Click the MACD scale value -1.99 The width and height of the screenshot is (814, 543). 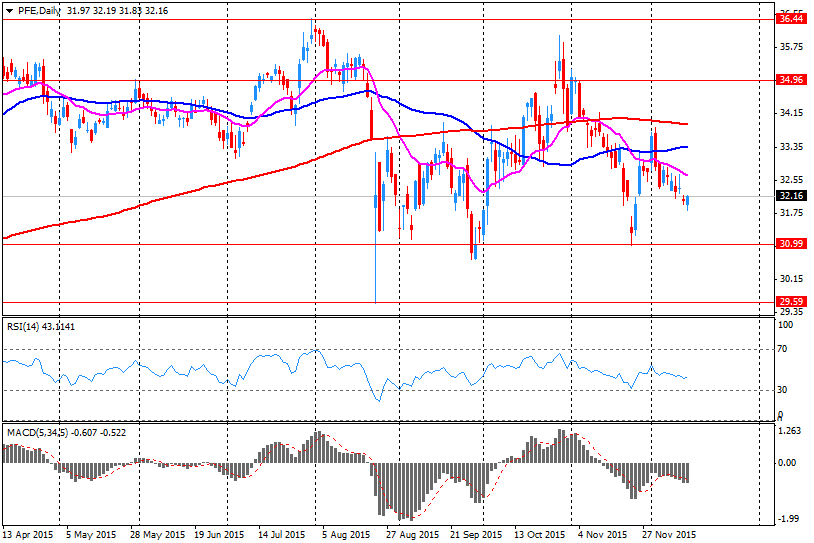point(790,519)
